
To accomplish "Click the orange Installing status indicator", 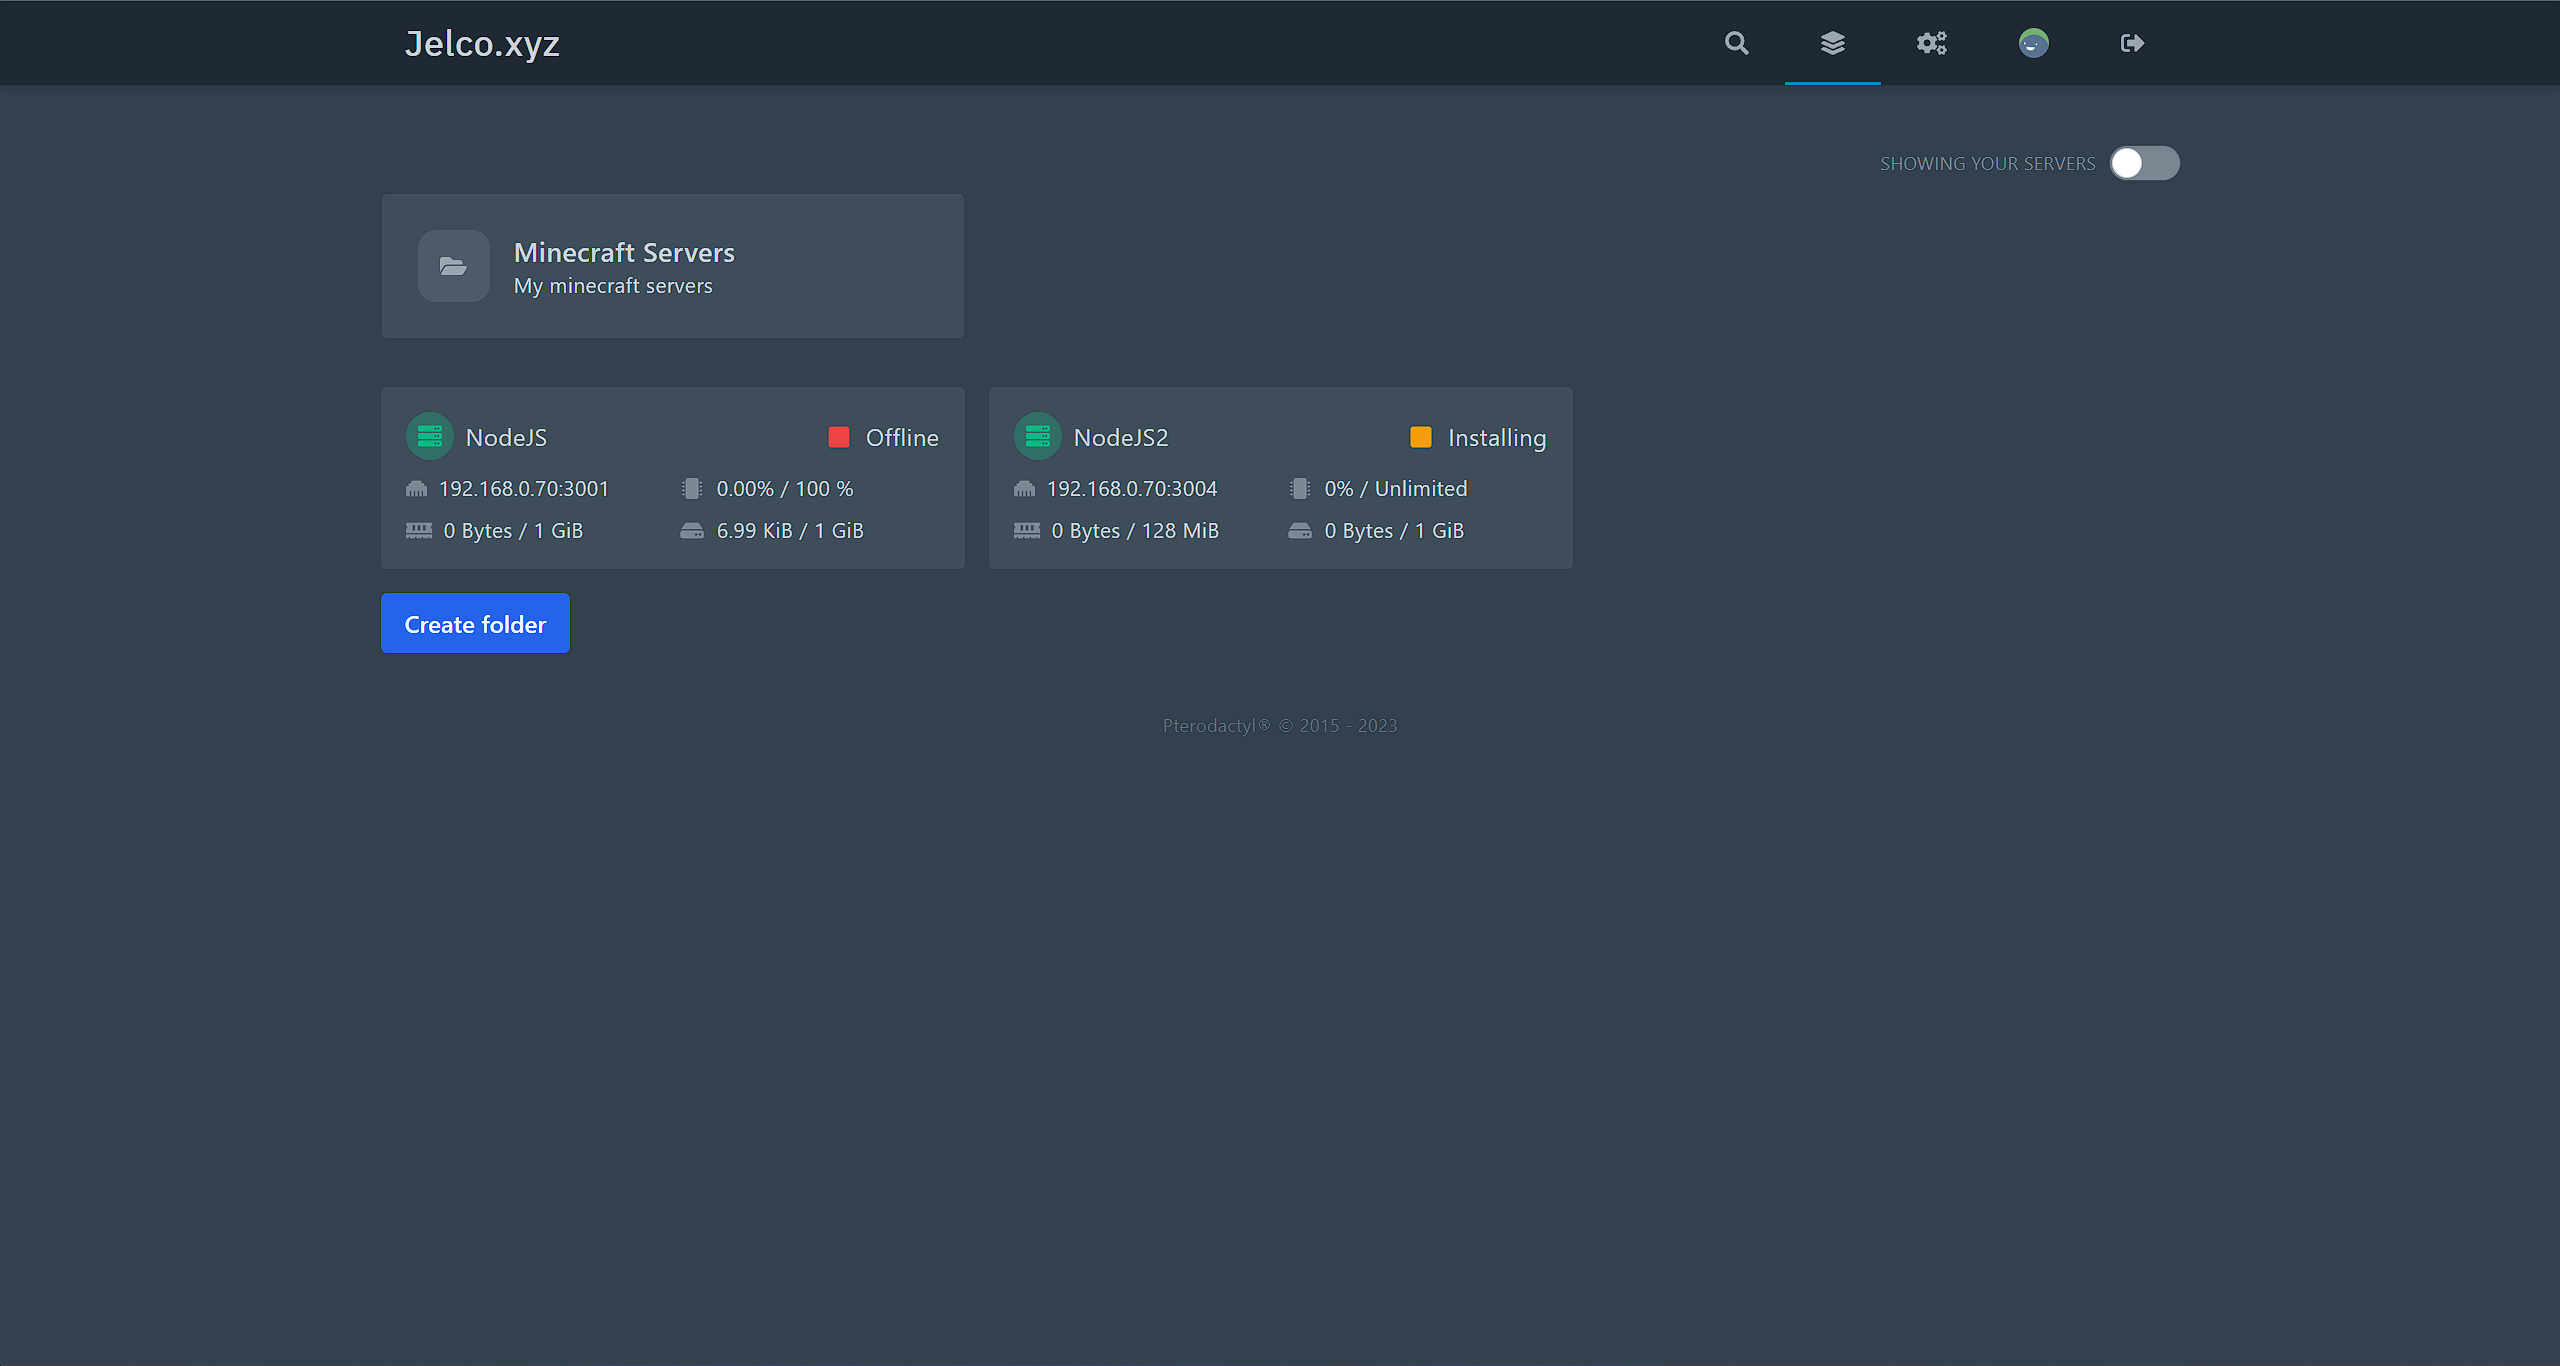I will tap(1421, 437).
